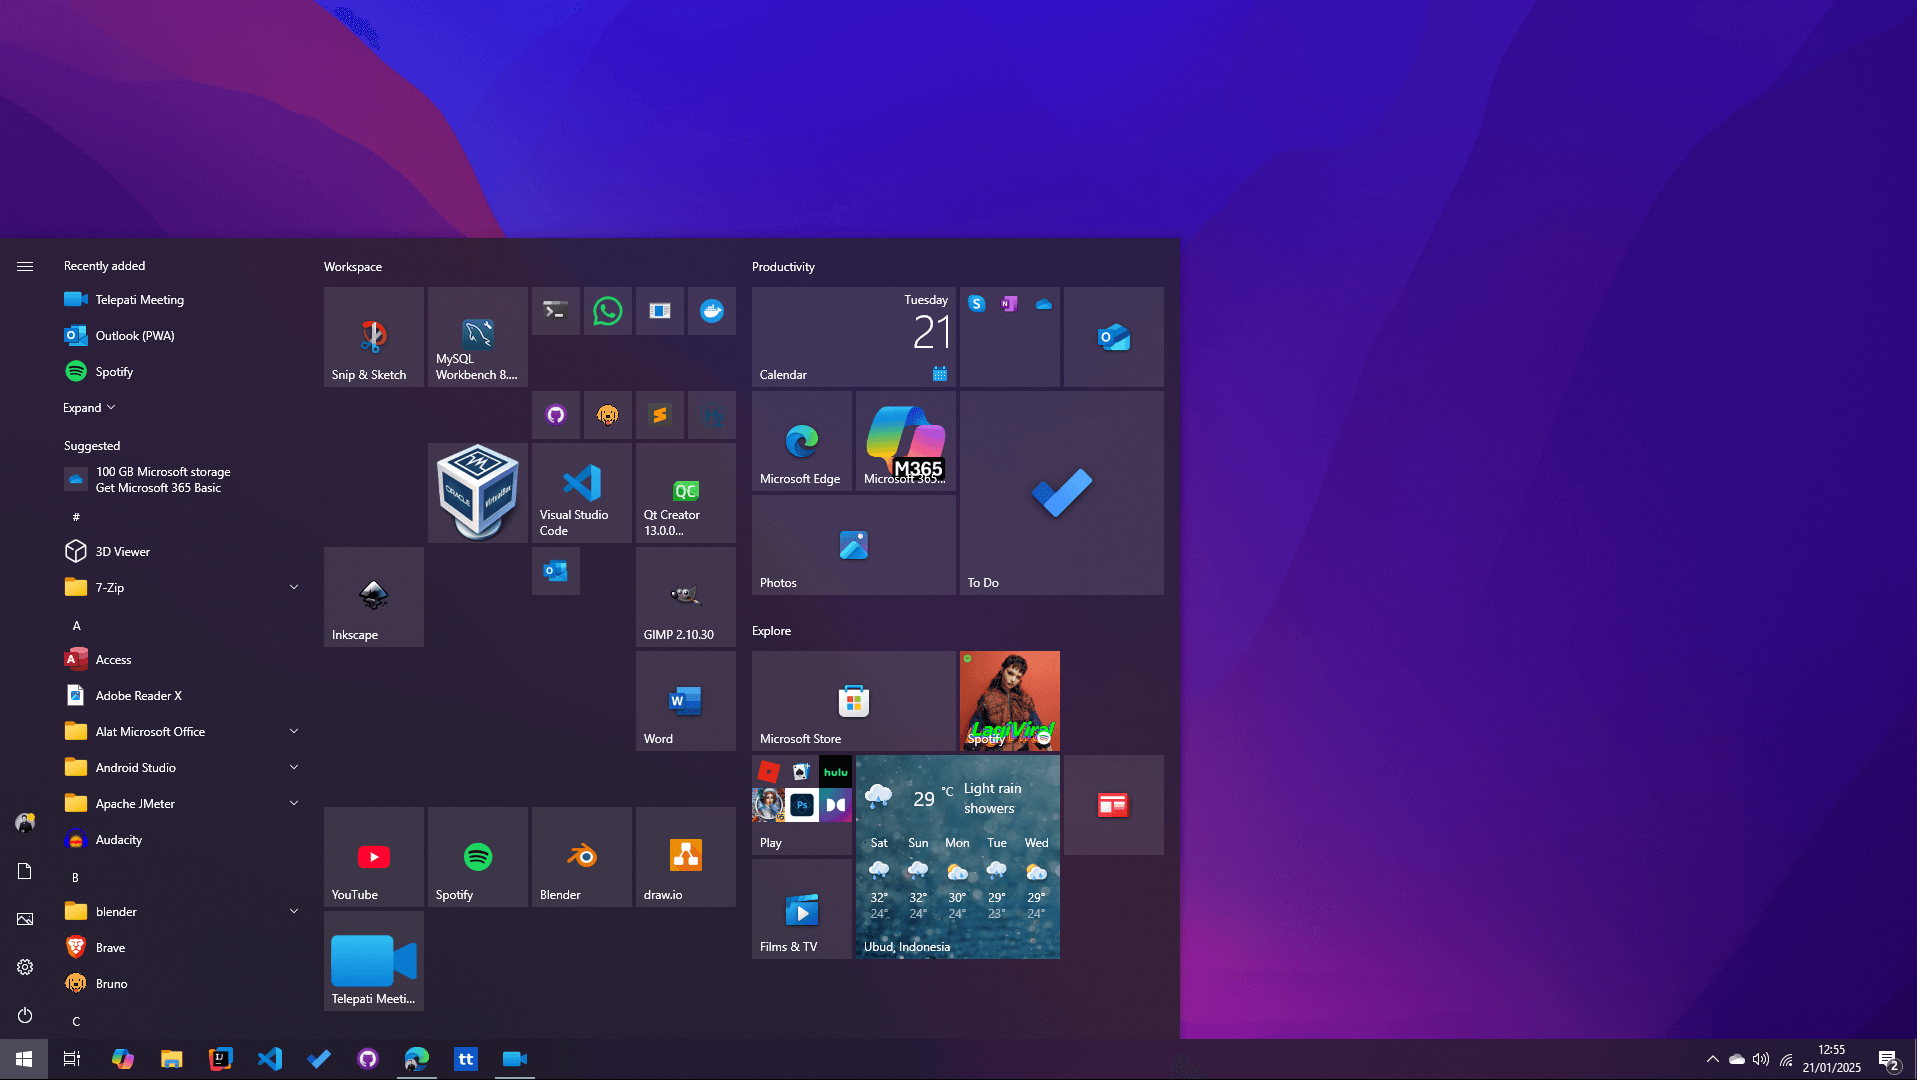Open the VirtualBox tile
The image size is (1917, 1080).
tap(477, 493)
